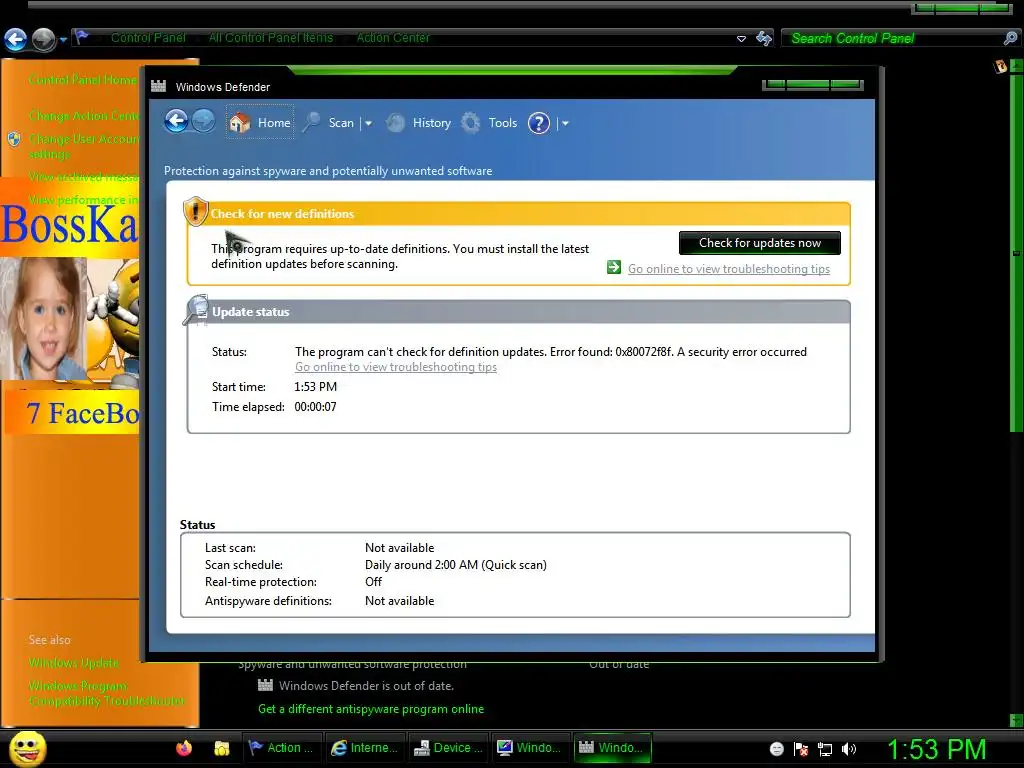Screen dimensions: 1024x768
Task: Expand the help options dropdown arrow
Action: 566,123
